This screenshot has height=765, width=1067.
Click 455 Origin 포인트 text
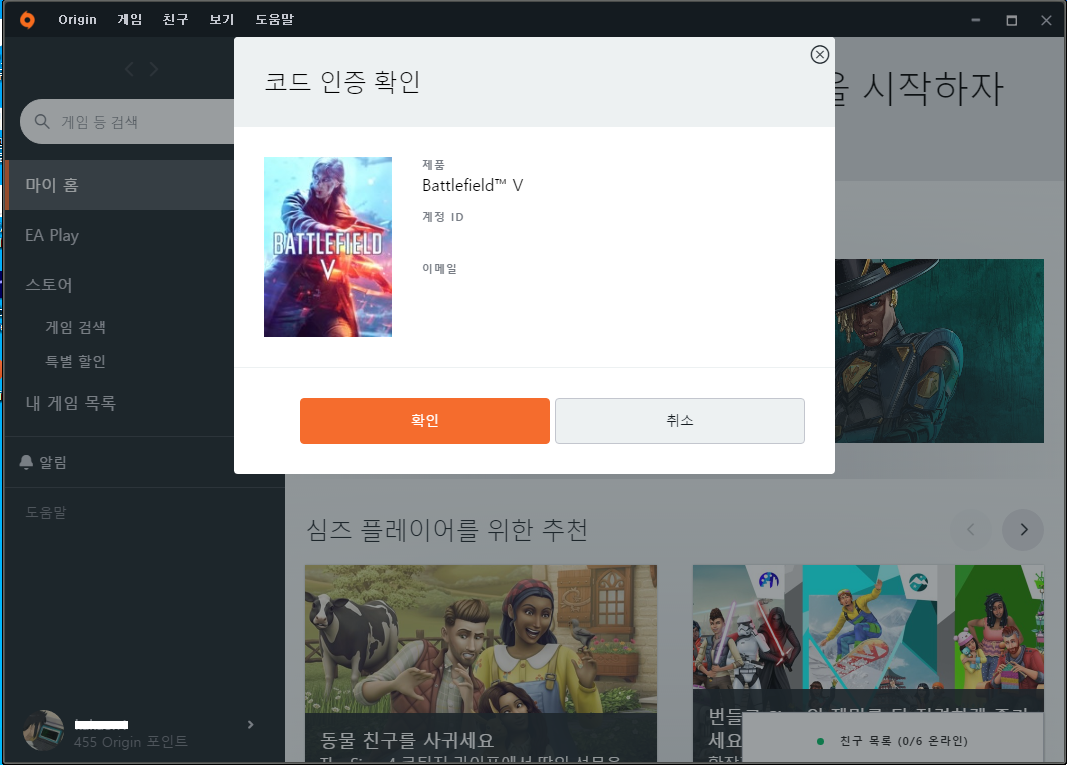click(x=131, y=742)
